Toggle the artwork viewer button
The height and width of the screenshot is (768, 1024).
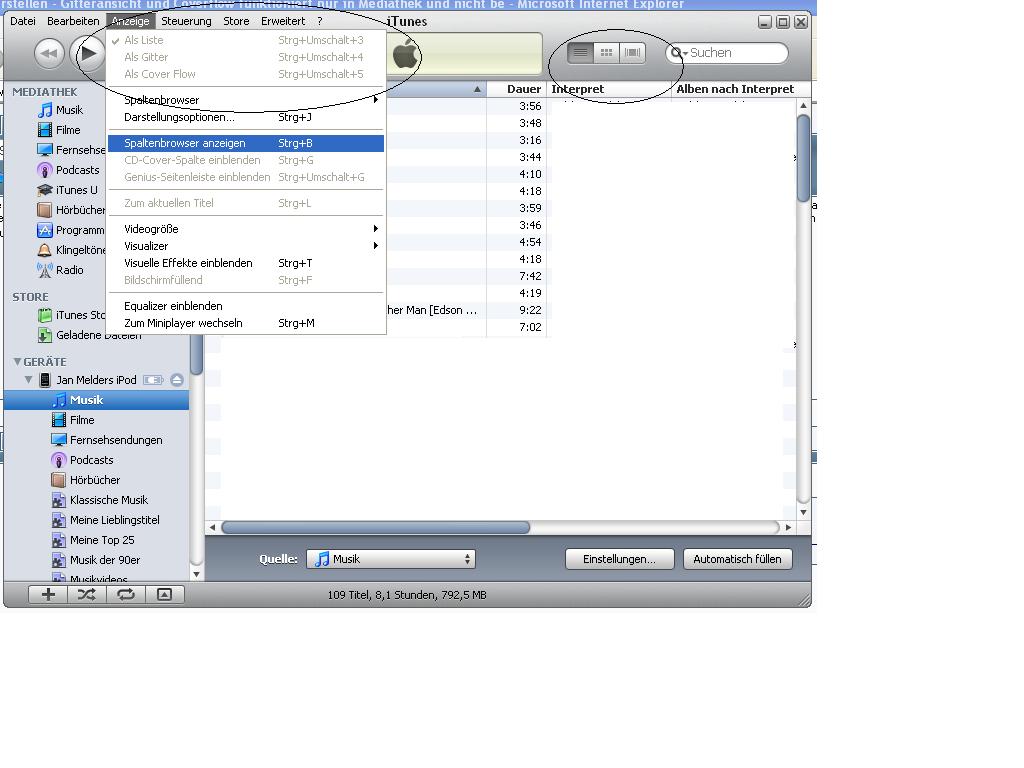[165, 594]
